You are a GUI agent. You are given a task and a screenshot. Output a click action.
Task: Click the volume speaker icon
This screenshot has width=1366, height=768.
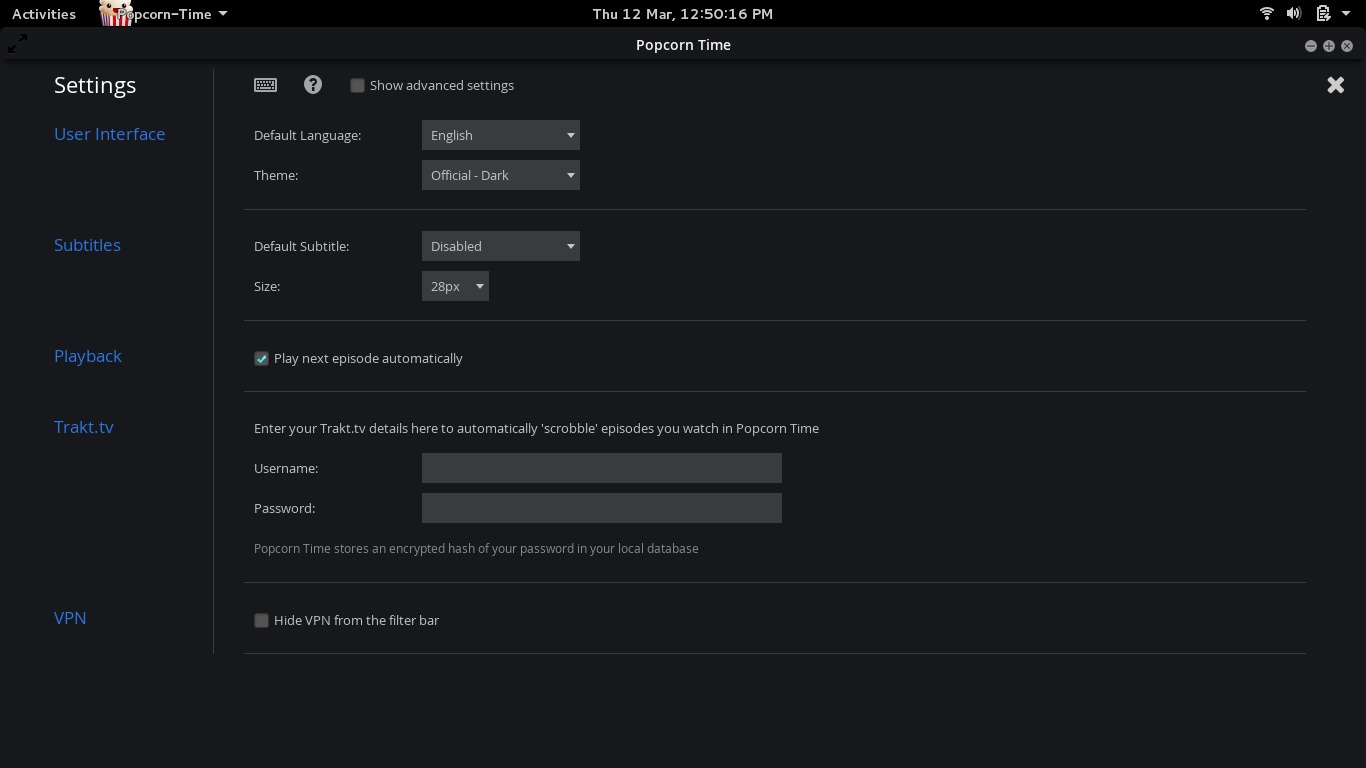[1294, 14]
